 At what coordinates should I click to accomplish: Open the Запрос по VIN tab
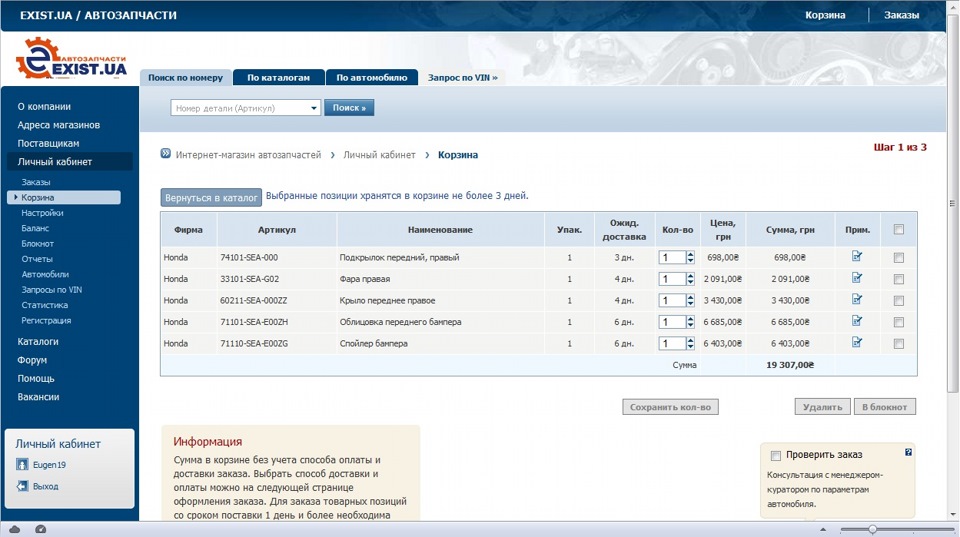click(462, 78)
